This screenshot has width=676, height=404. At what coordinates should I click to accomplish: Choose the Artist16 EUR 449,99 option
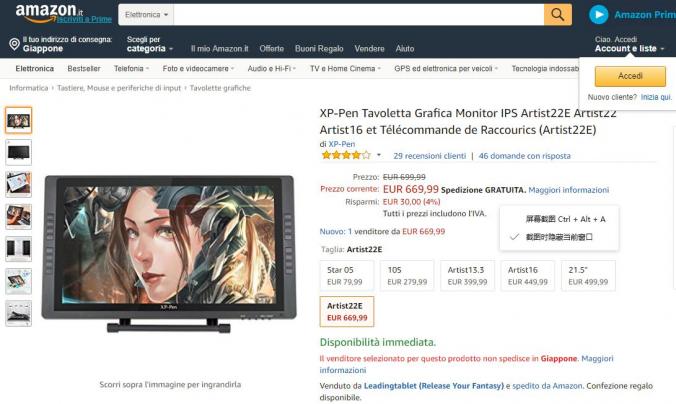(x=528, y=276)
